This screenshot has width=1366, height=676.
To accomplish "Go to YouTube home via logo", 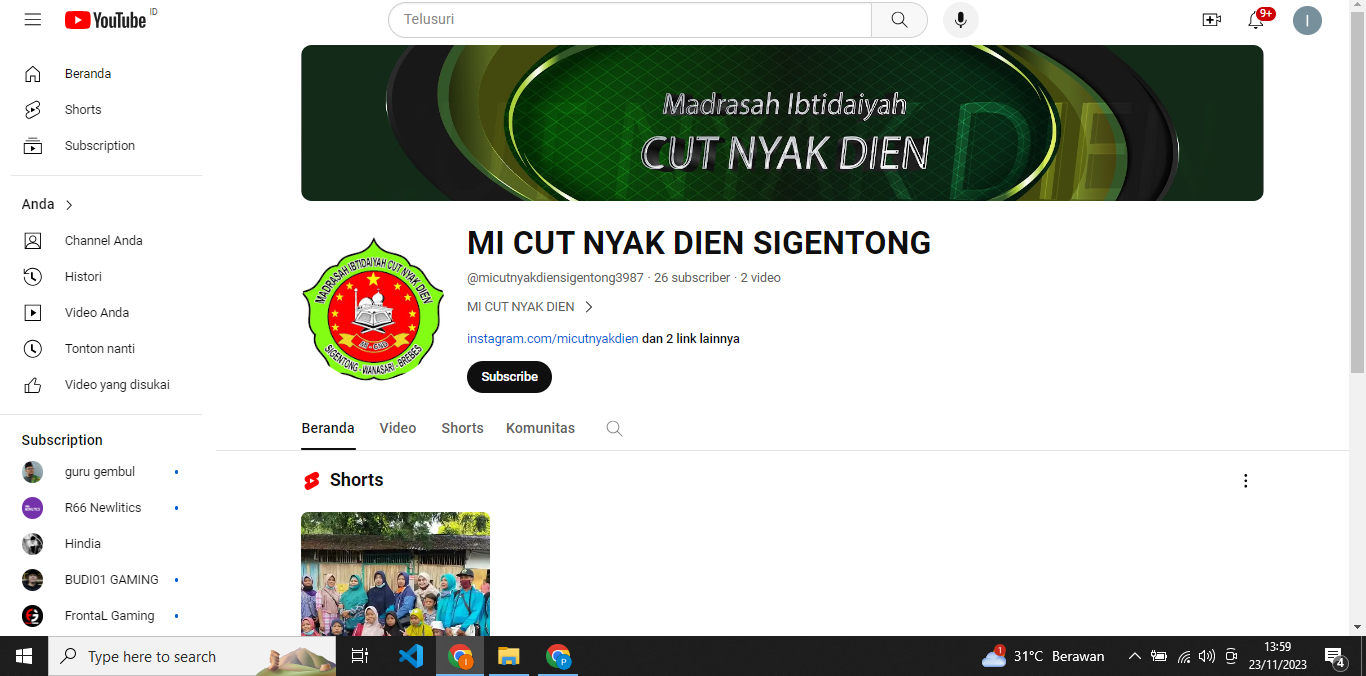I will [106, 20].
